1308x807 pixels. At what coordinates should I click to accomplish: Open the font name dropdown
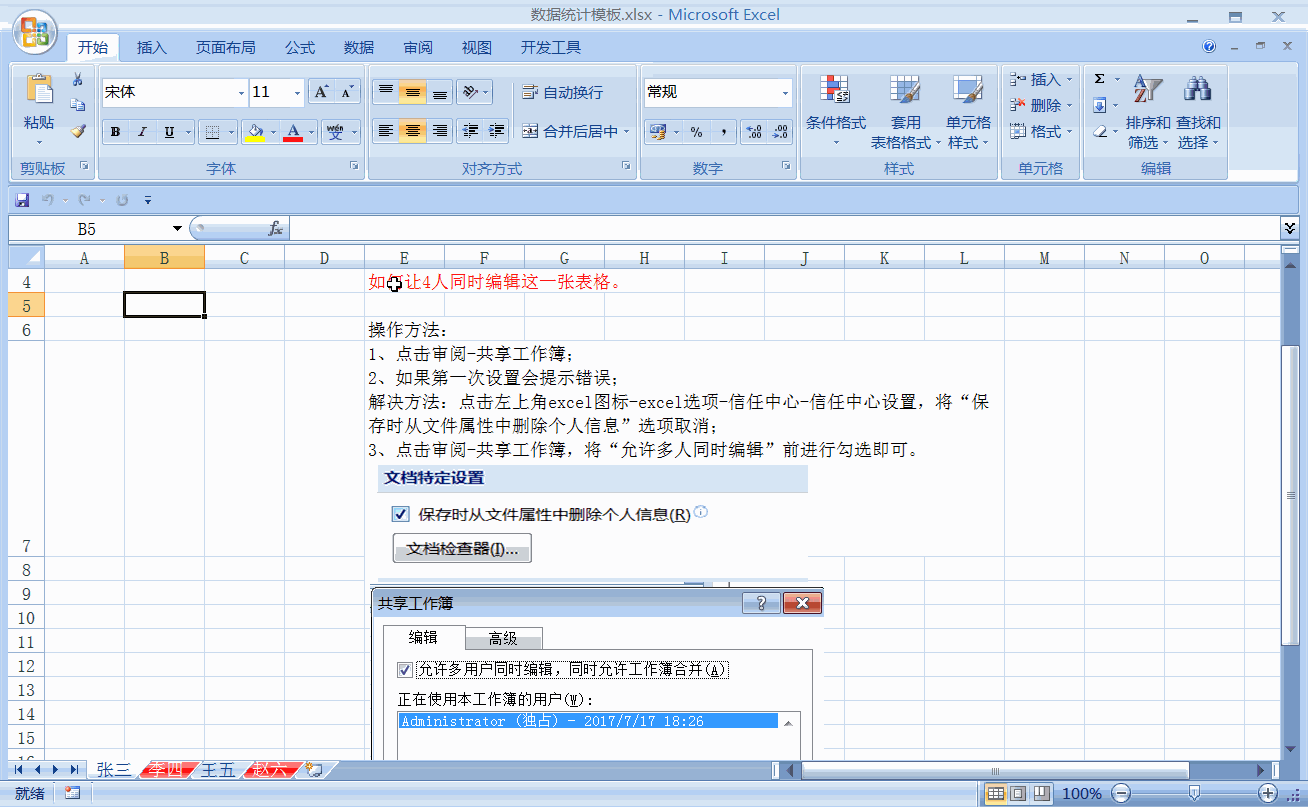coord(241,92)
